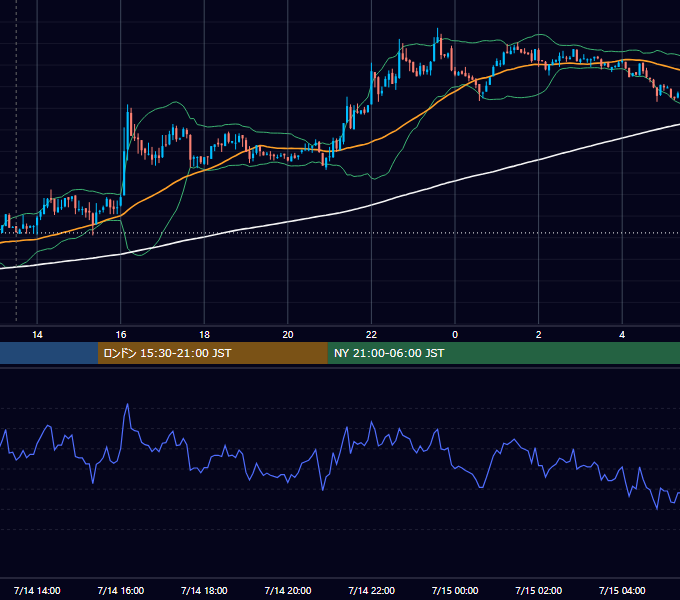Click the 18 hour axis label
The image size is (680, 600).
204,335
